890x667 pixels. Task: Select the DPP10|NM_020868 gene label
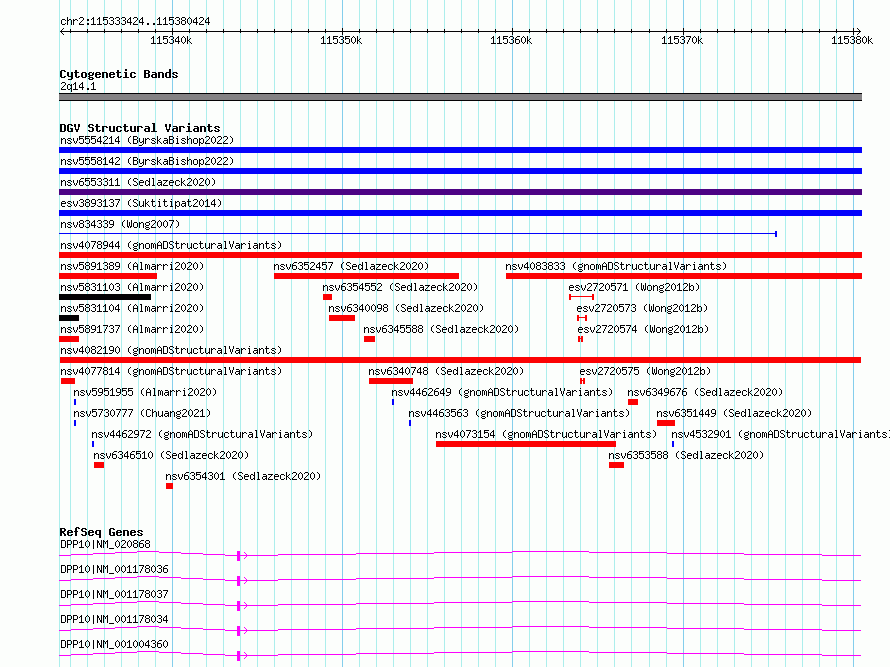105,544
